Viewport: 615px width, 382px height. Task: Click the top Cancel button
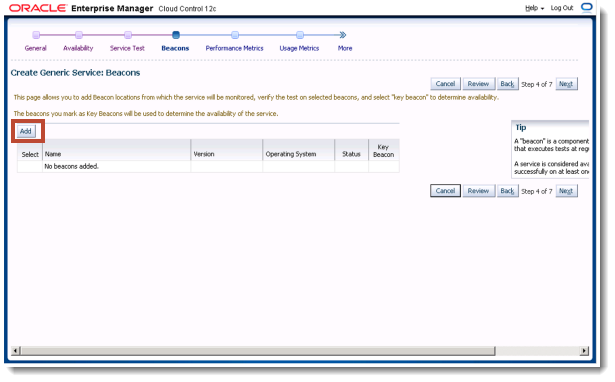click(445, 84)
